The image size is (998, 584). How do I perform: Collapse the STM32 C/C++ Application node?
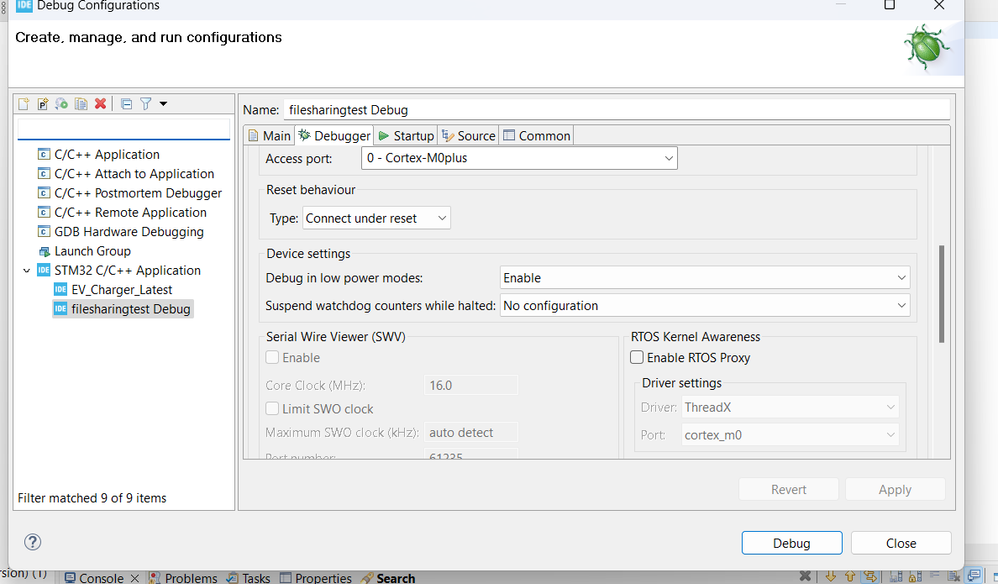[x=27, y=271]
